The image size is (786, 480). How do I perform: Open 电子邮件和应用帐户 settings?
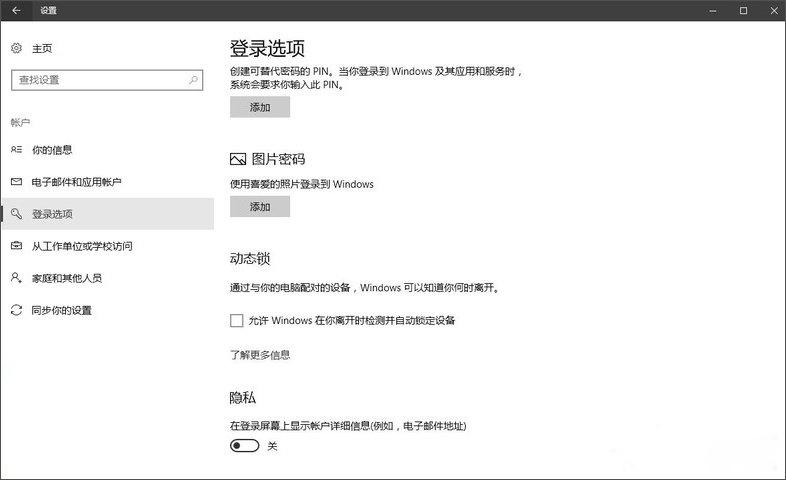pyautogui.click(x=76, y=182)
